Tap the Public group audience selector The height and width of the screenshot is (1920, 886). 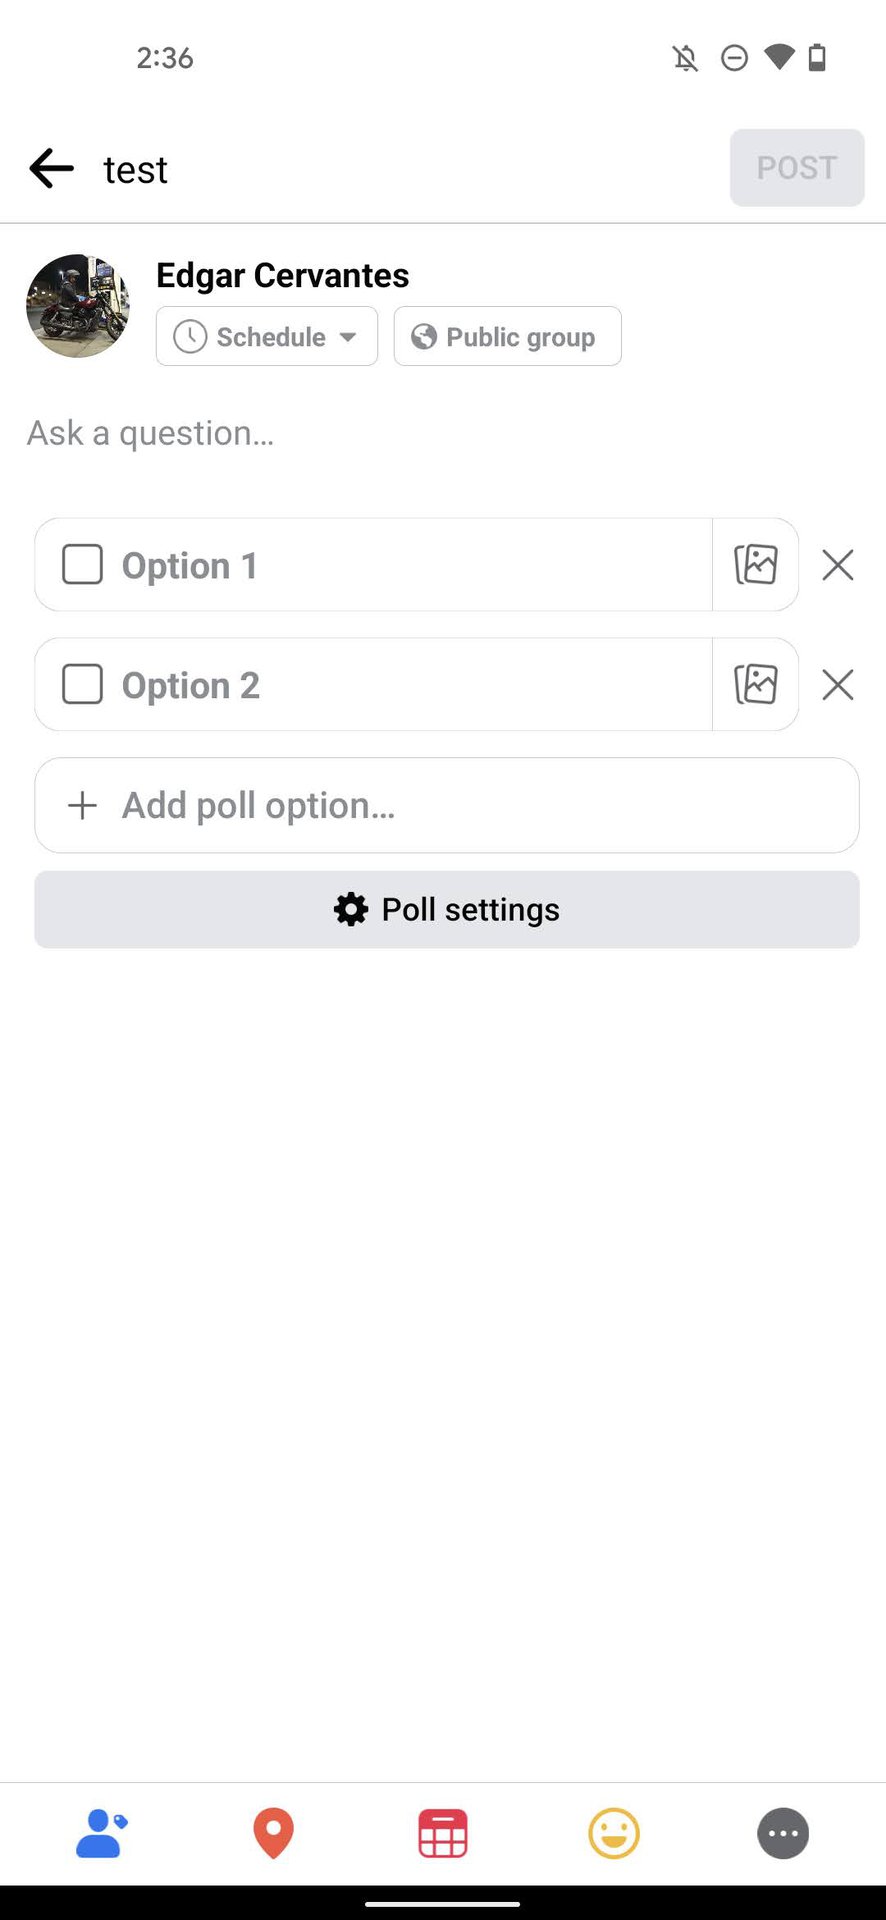(x=507, y=337)
